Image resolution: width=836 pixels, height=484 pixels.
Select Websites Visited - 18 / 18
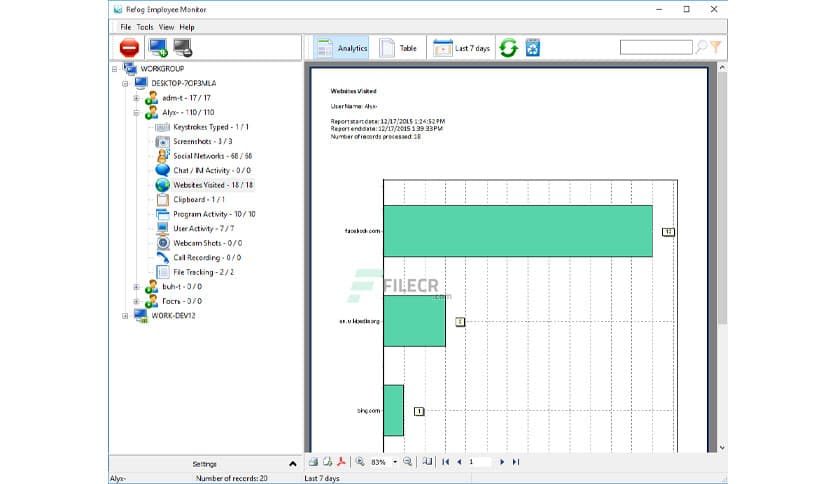pos(213,185)
